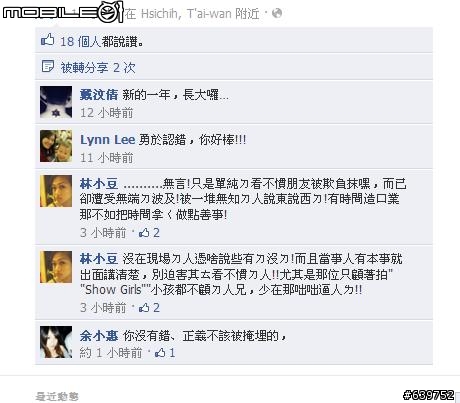The width and height of the screenshot is (460, 403).
Task: Click the Mobile01 logo in the watermark
Action: (63, 12)
